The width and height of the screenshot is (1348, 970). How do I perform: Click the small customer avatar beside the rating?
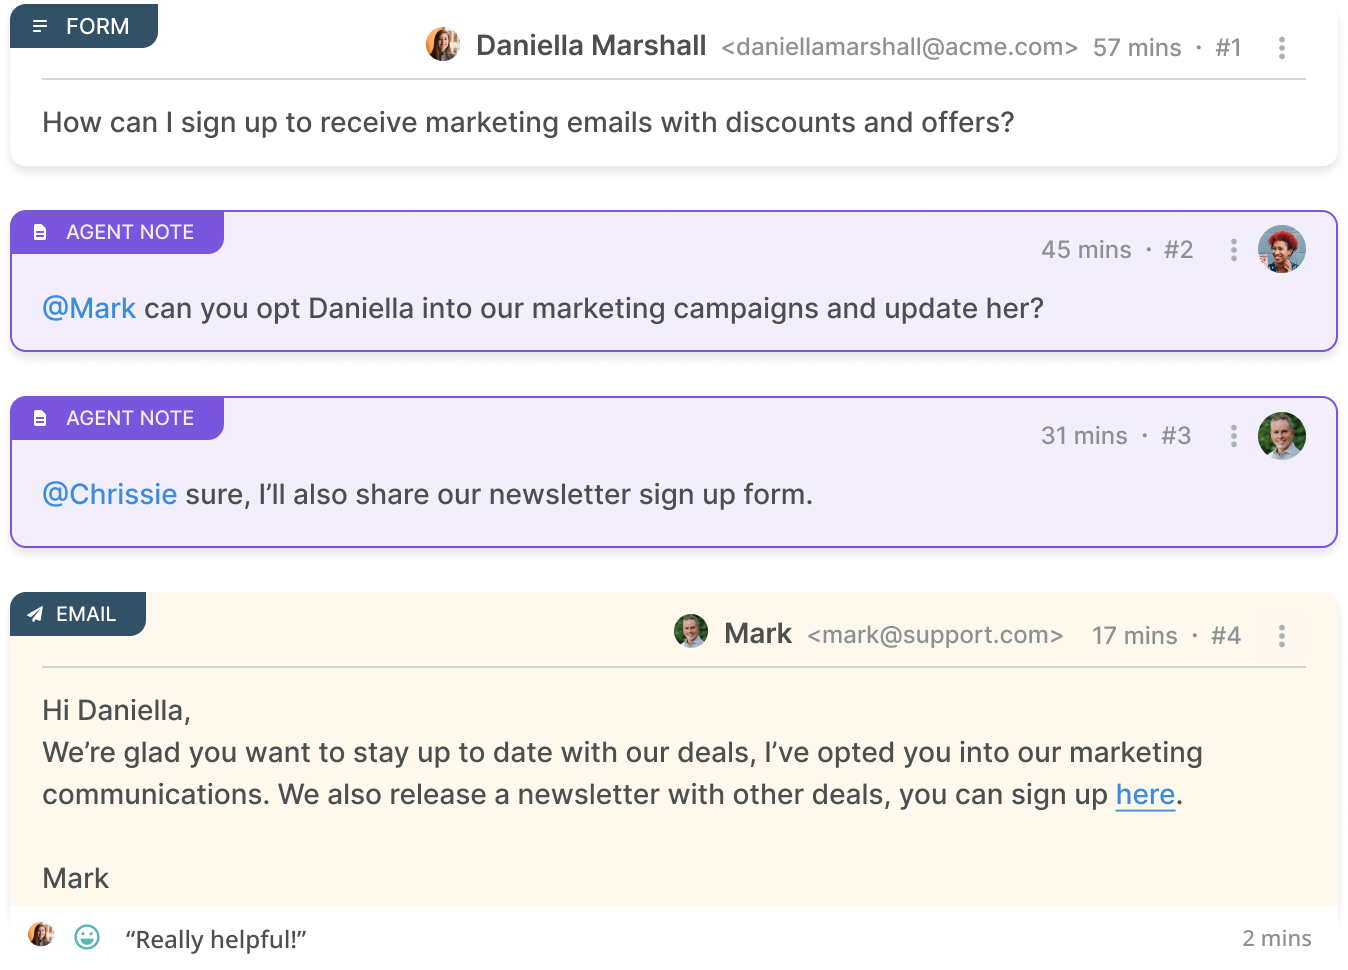click(x=41, y=934)
